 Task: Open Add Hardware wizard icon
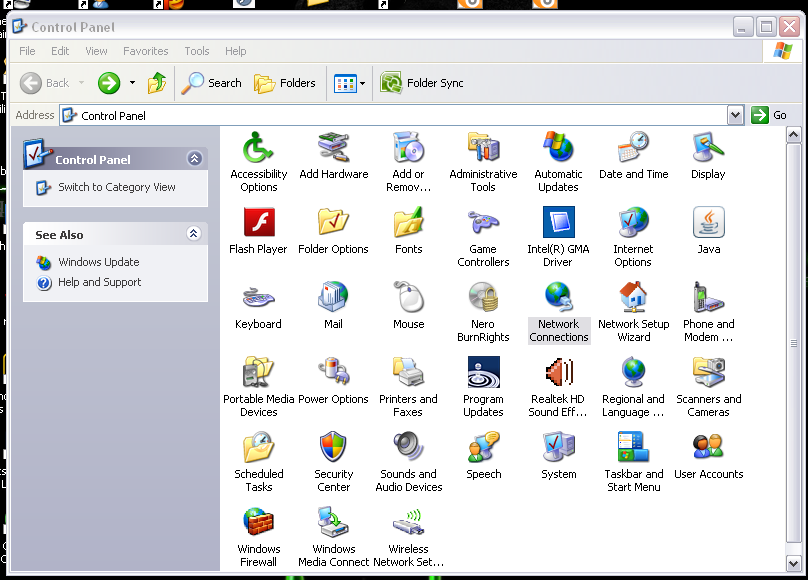coord(333,147)
